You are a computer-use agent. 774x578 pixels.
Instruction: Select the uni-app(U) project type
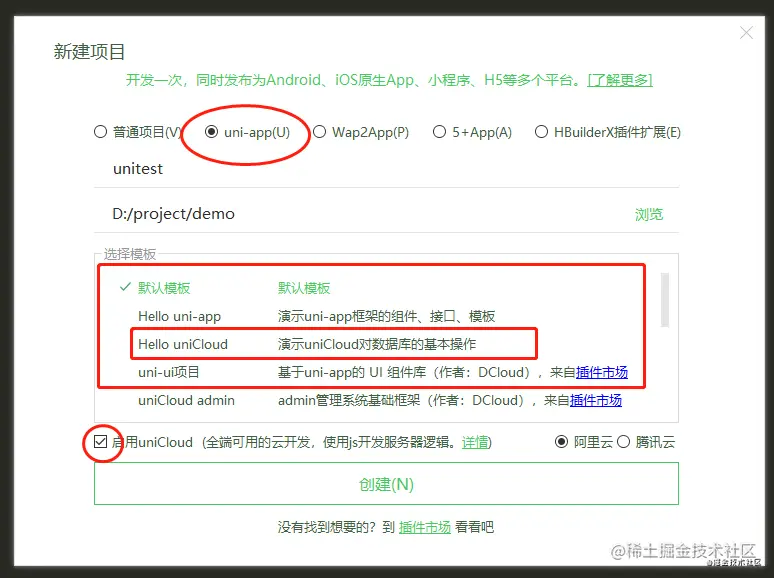[x=211, y=132]
